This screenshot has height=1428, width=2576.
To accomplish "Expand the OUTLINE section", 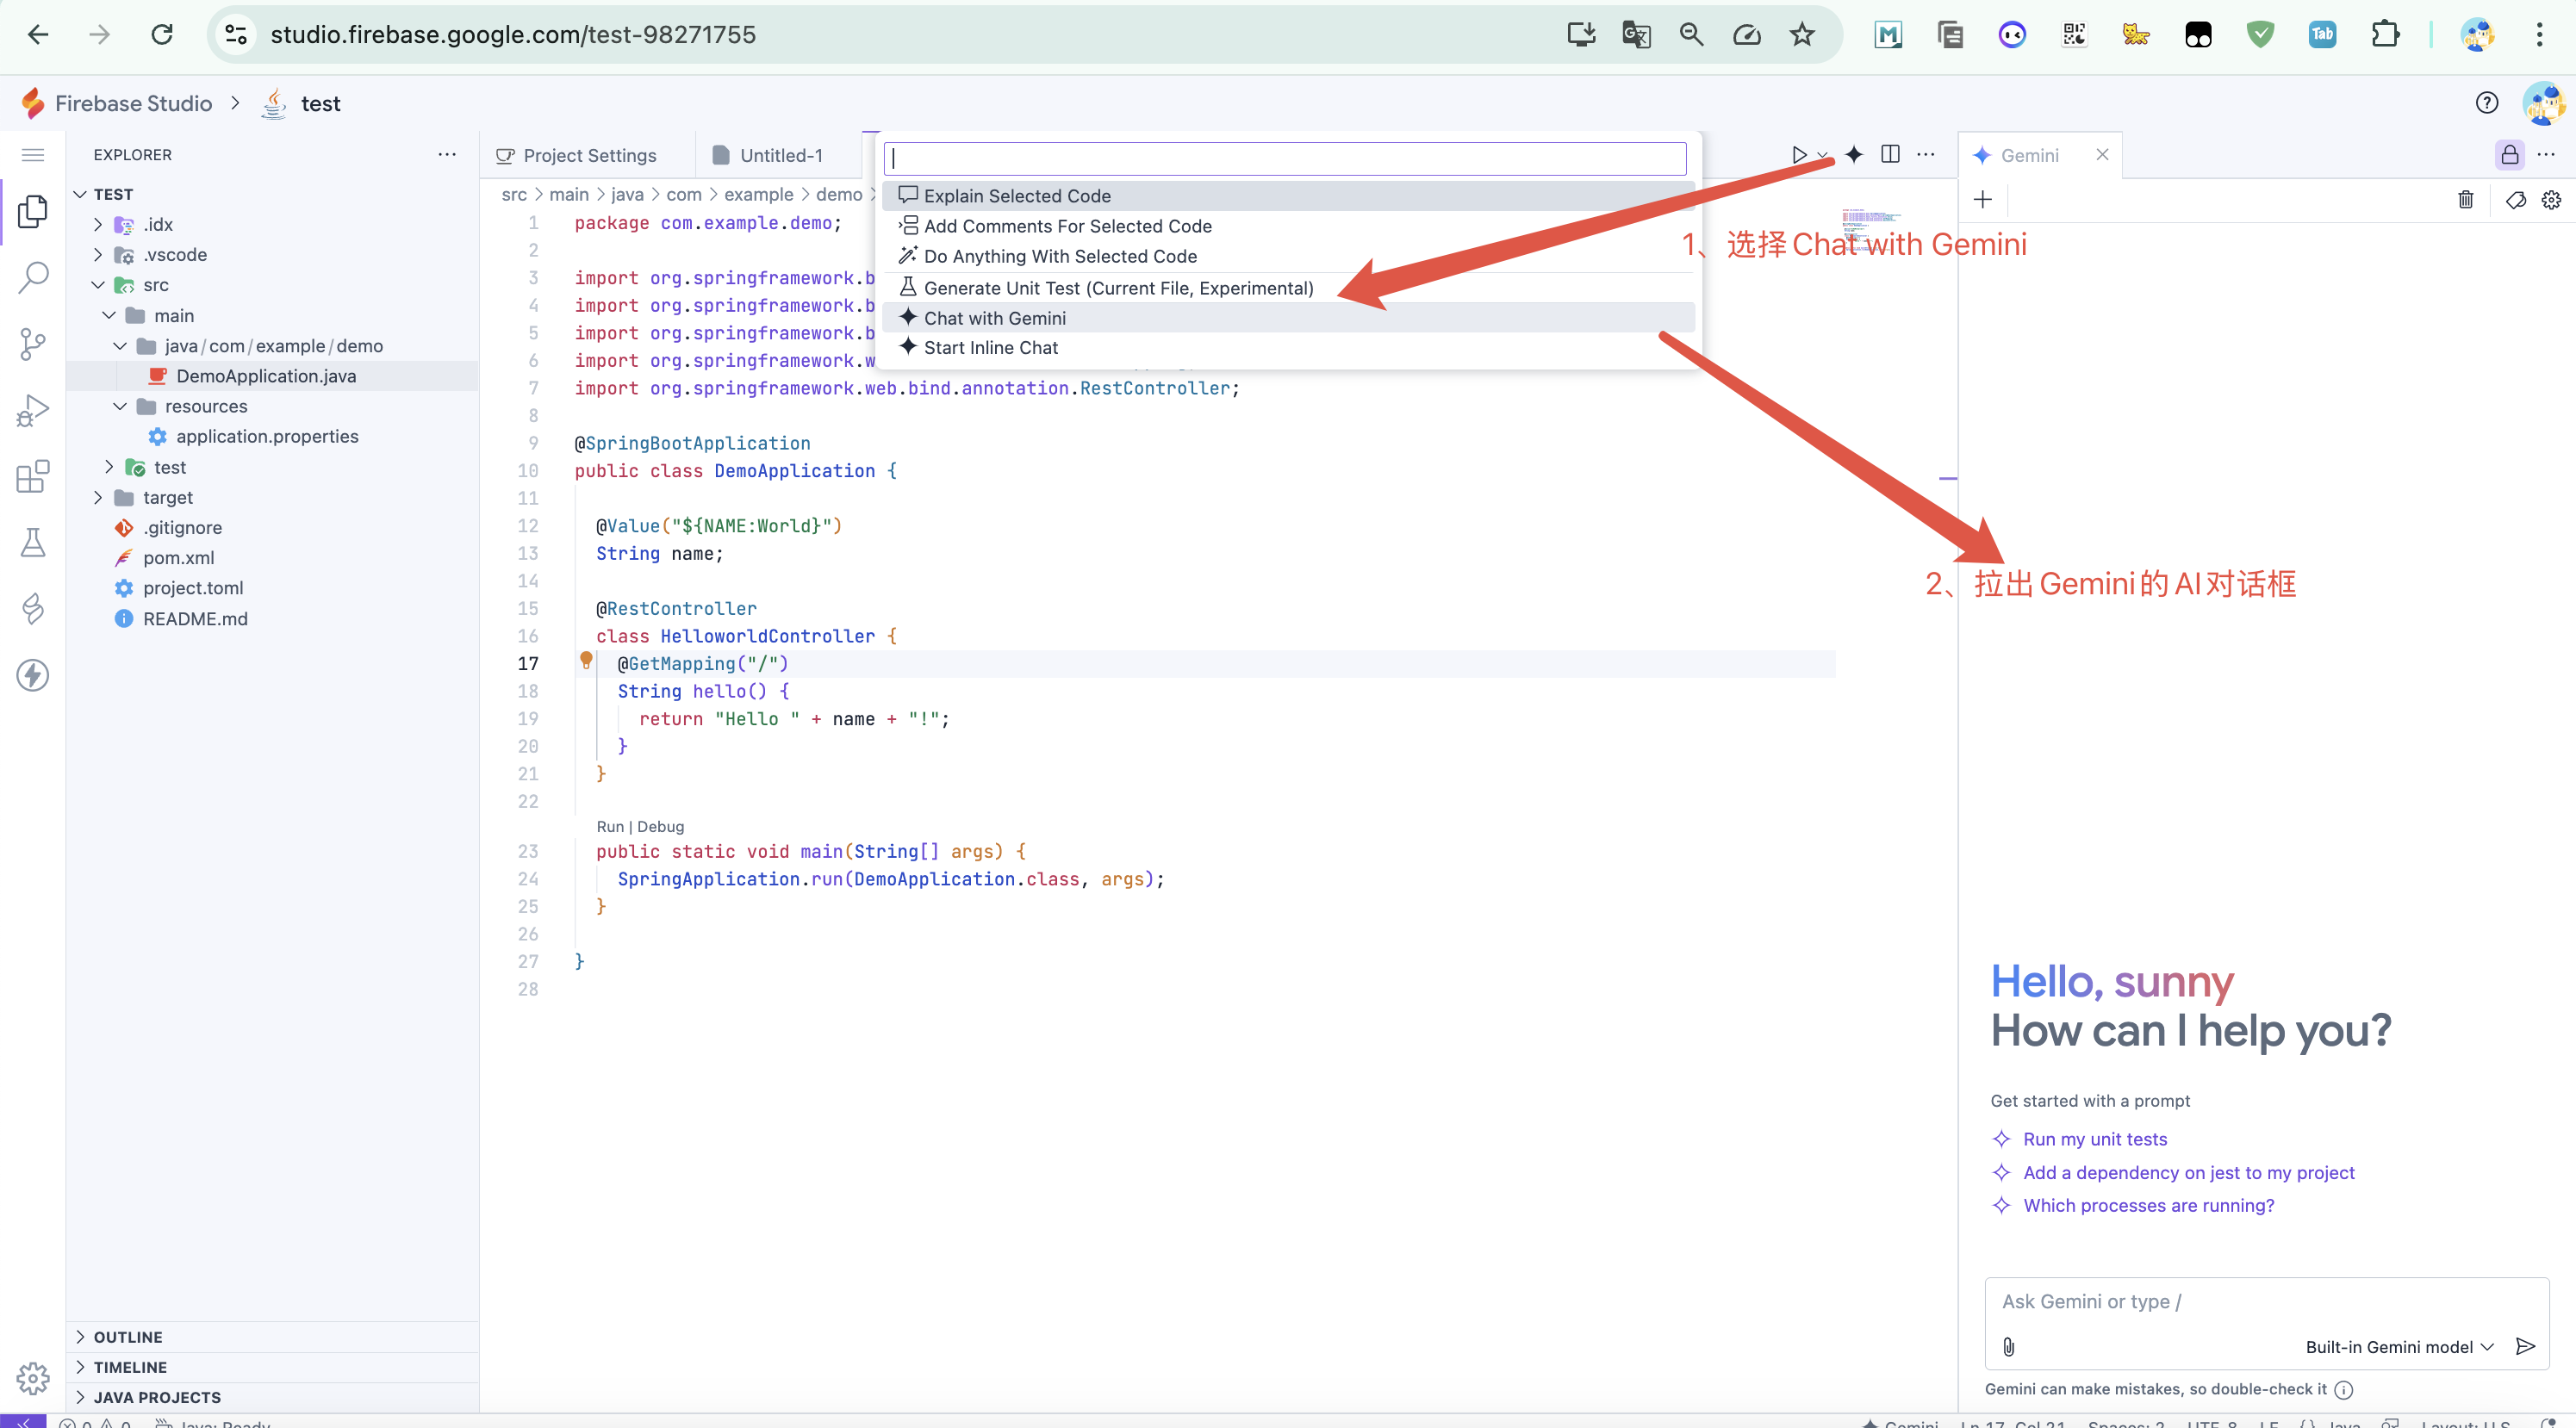I will [x=127, y=1337].
